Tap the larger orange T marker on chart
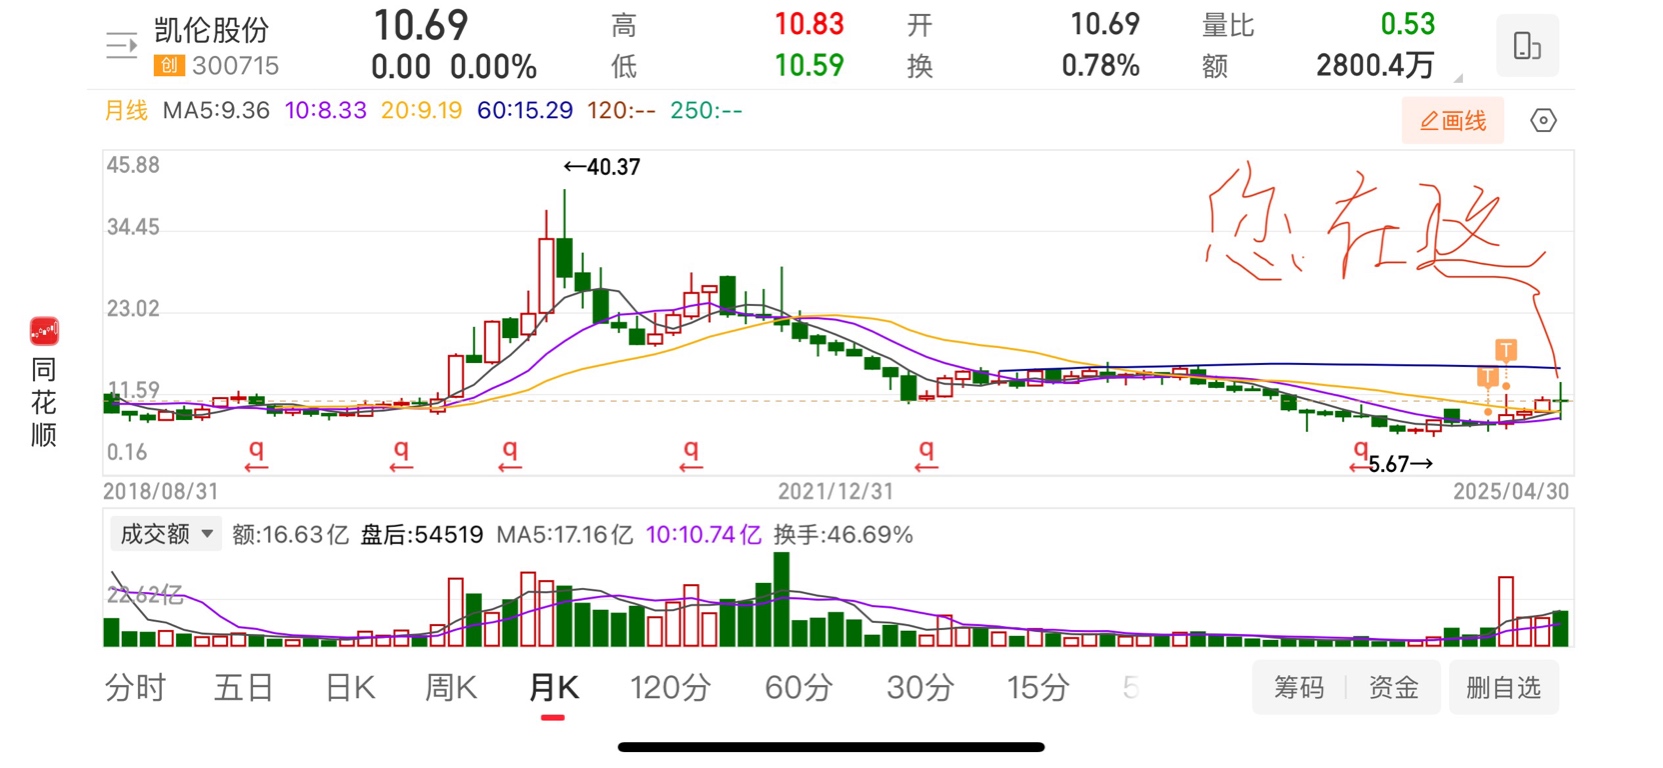The image size is (1663, 768). pyautogui.click(x=1506, y=350)
